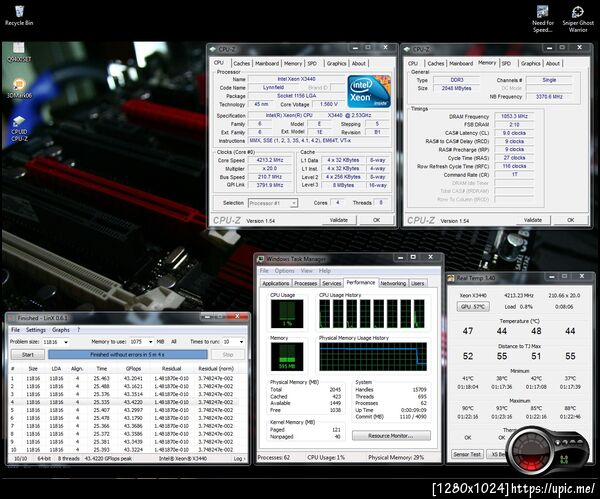Click Validate in the CPU-Z CPU-tab window
Viewport: 600px width, 499px height.
(x=339, y=220)
